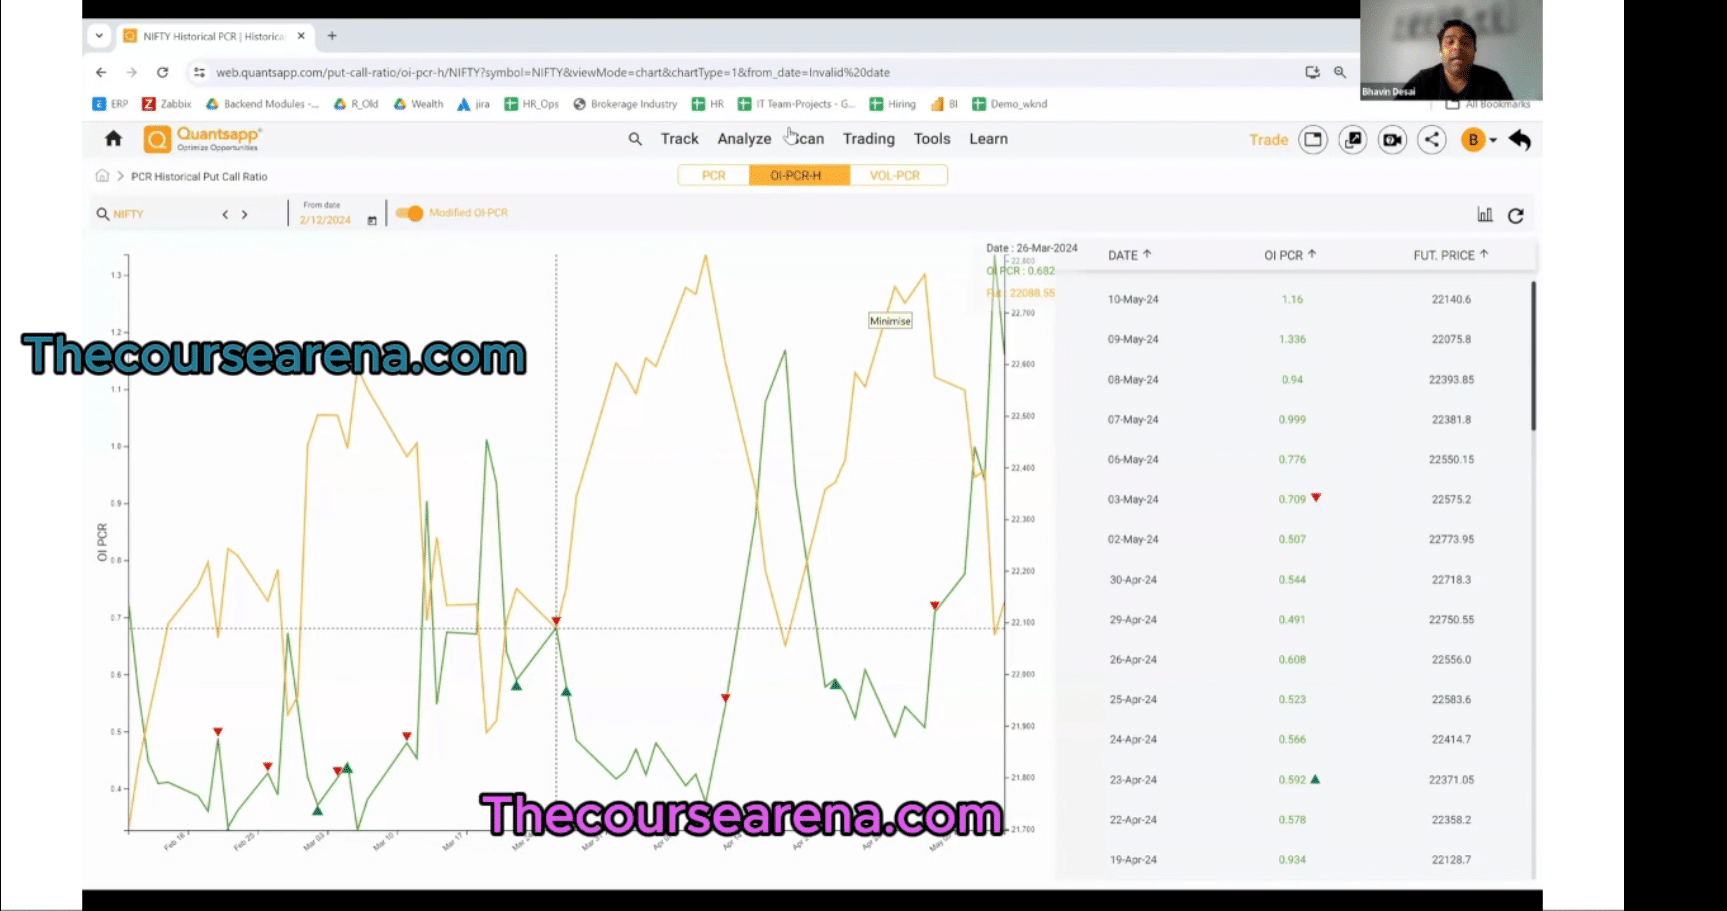Switch to the PCR tab

tap(713, 175)
